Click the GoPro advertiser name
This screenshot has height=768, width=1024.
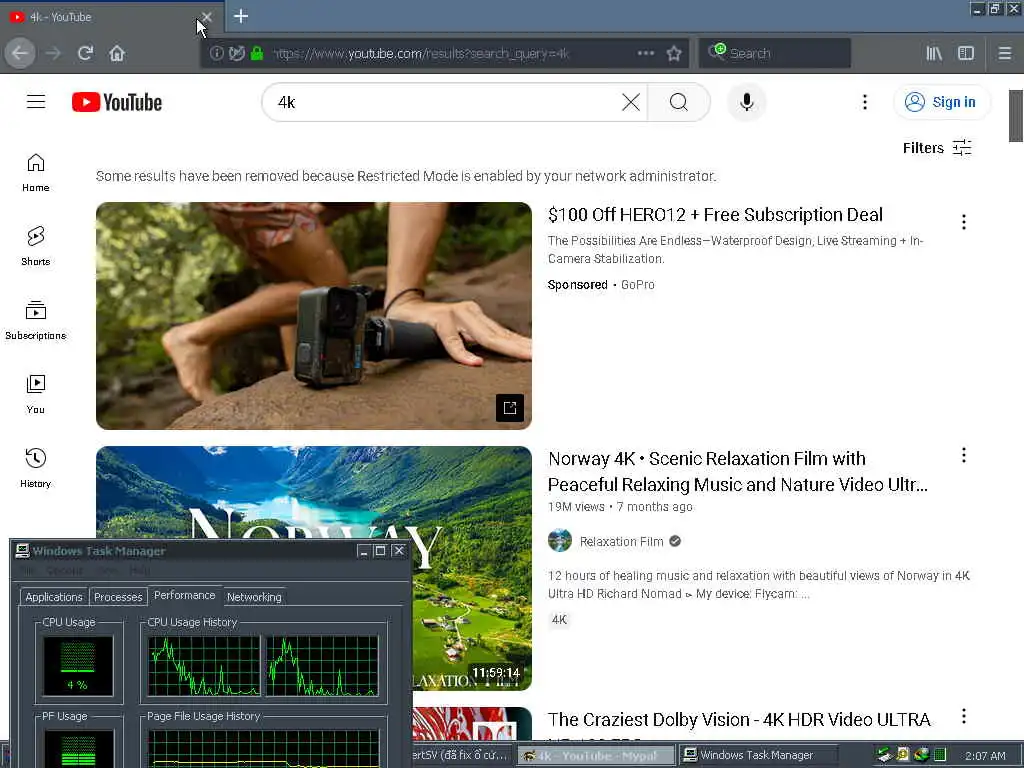point(637,285)
